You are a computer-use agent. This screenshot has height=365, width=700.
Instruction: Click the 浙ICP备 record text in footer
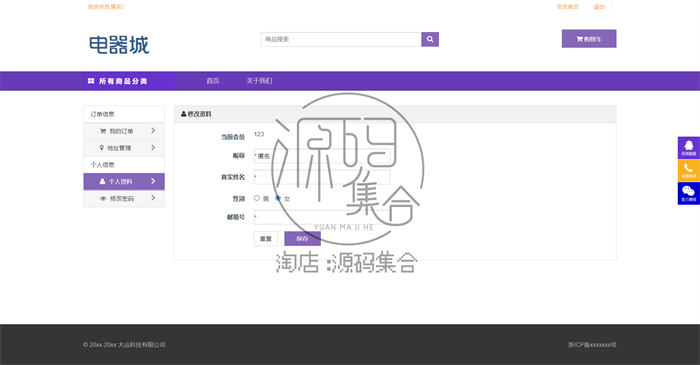(592, 344)
